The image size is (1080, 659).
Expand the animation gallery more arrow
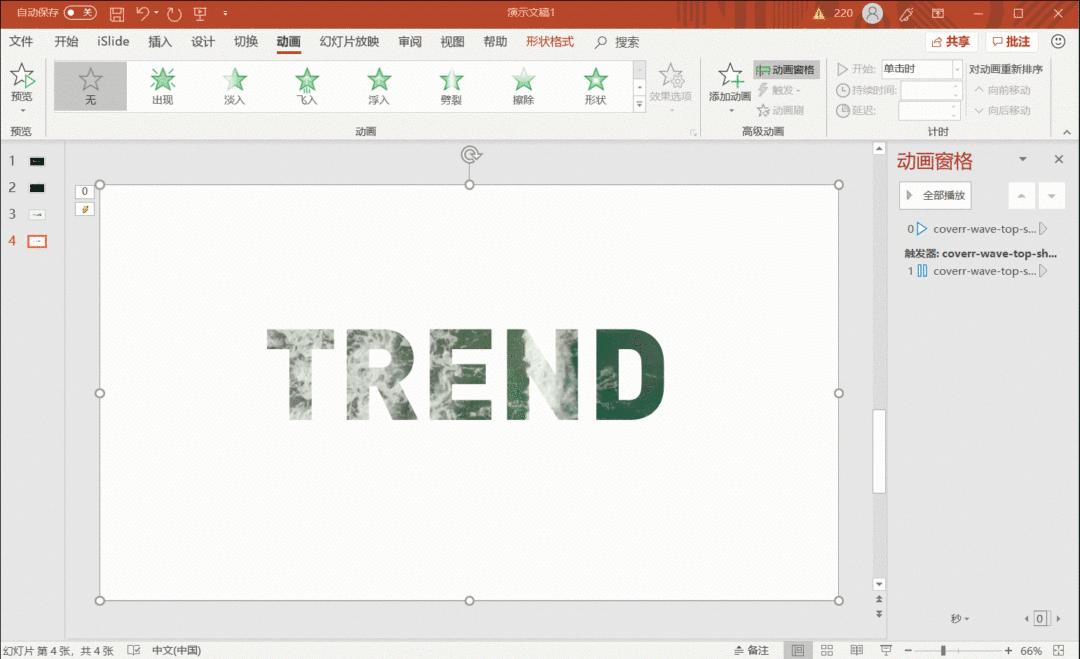[x=639, y=104]
